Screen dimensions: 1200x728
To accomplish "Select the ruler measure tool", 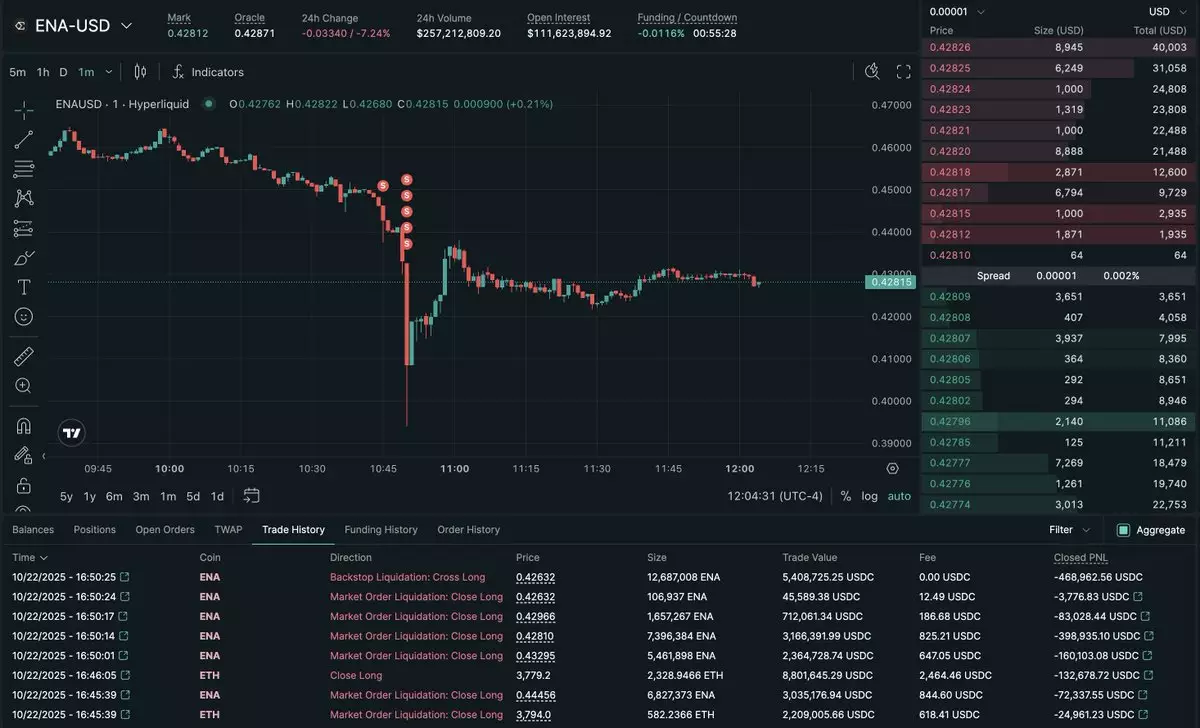I will pos(24,356).
